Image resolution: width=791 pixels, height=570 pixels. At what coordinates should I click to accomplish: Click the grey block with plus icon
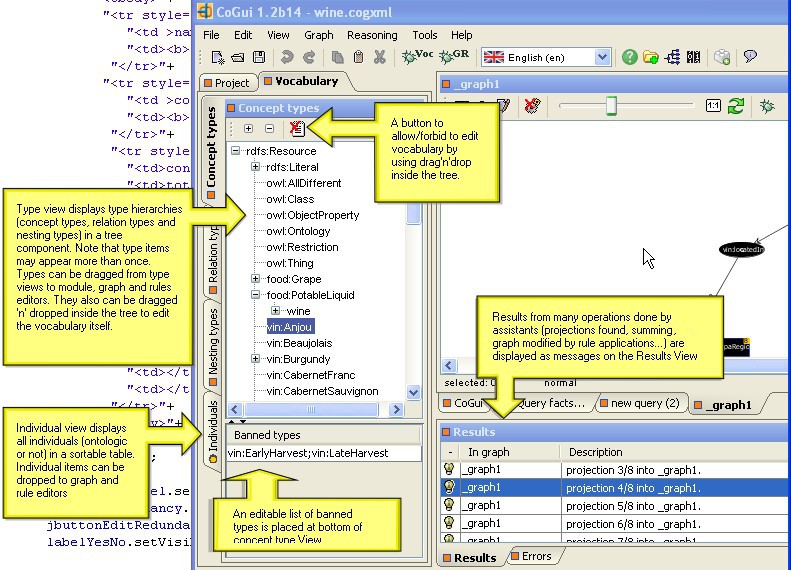[x=722, y=57]
